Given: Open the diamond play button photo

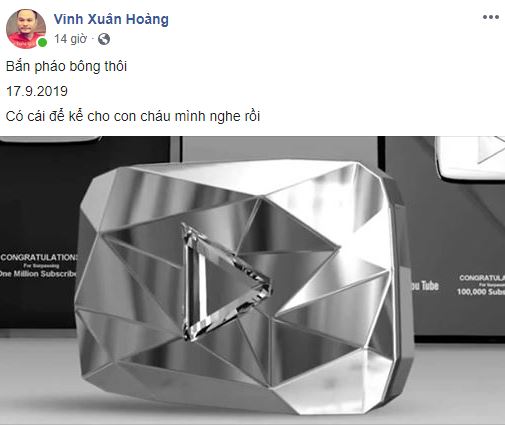Looking at the screenshot, I should (x=252, y=280).
